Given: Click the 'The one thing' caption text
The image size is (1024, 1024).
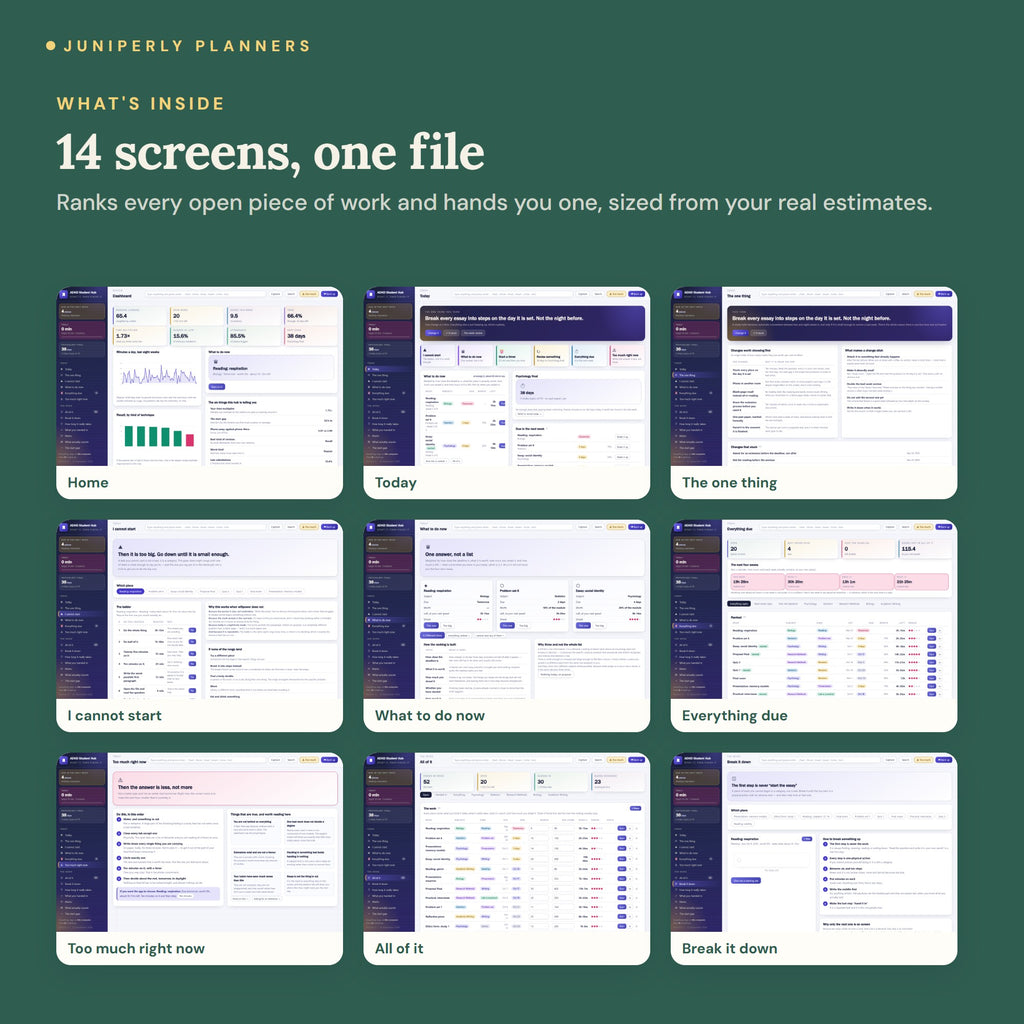Looking at the screenshot, I should click(729, 483).
